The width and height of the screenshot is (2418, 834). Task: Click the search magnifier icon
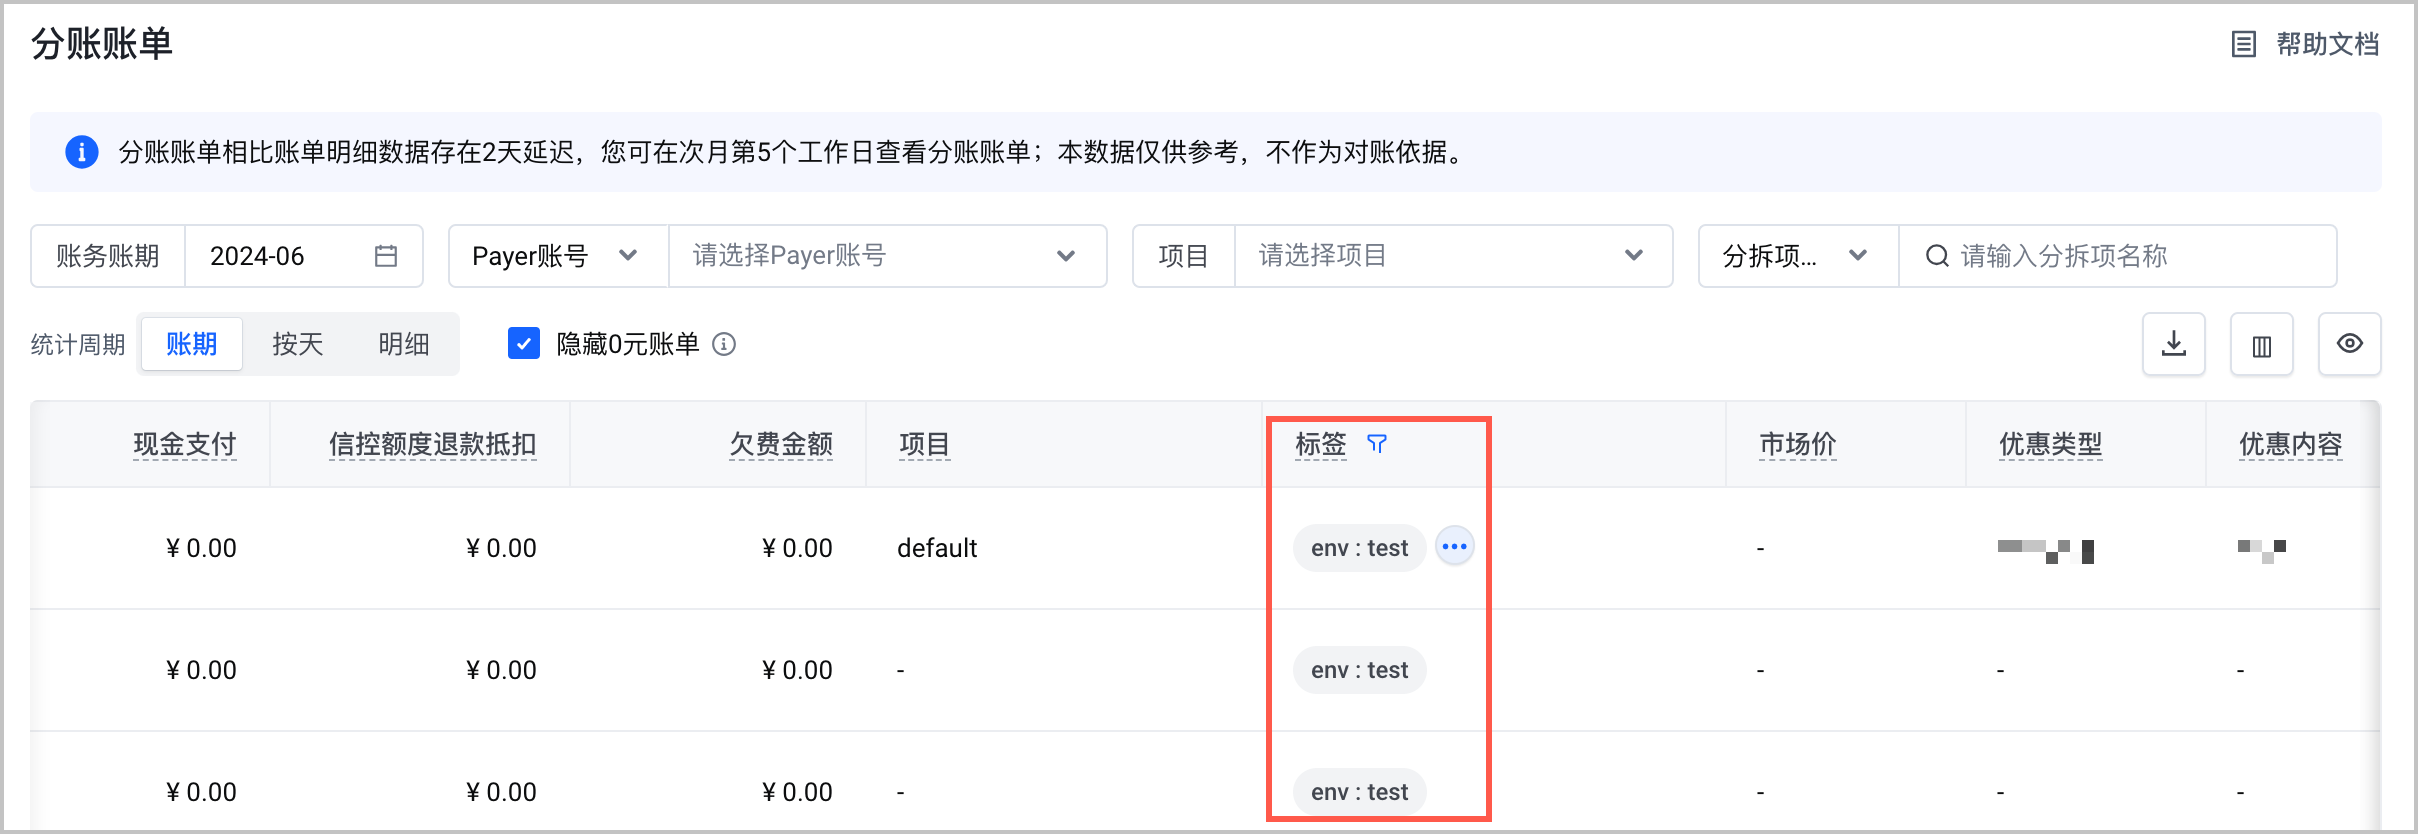1937,256
